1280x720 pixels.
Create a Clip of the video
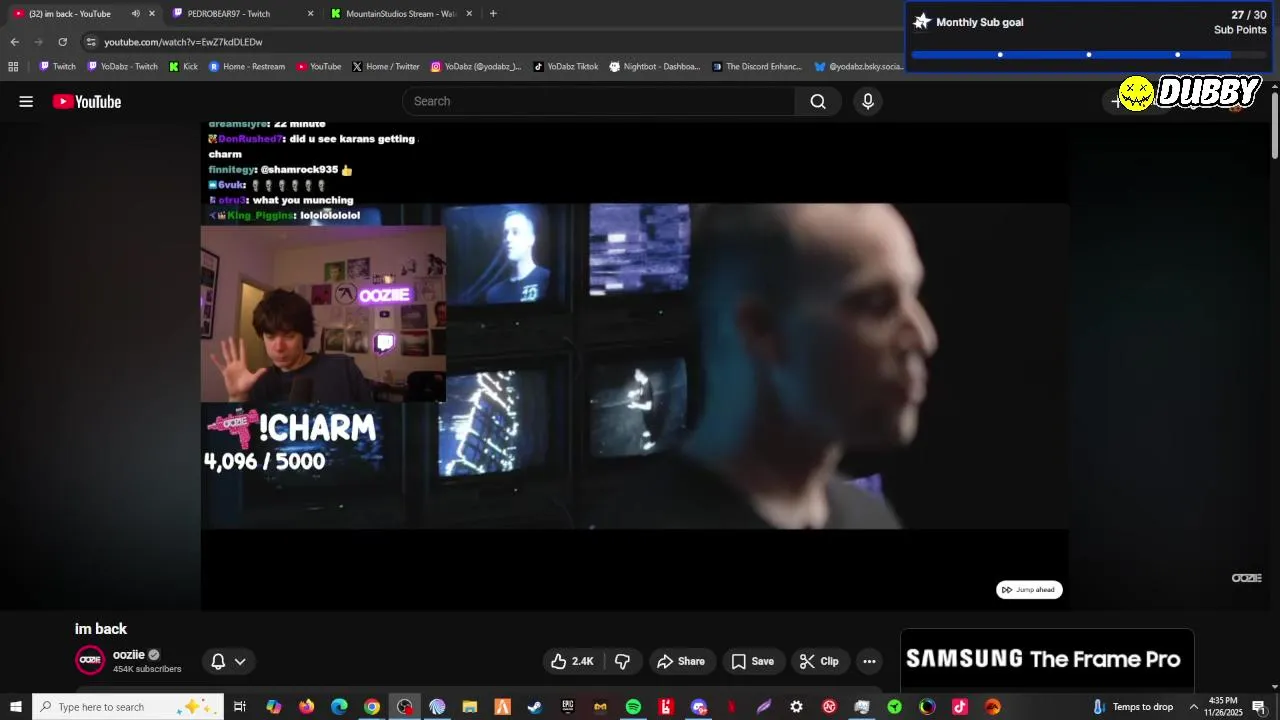[x=819, y=661]
